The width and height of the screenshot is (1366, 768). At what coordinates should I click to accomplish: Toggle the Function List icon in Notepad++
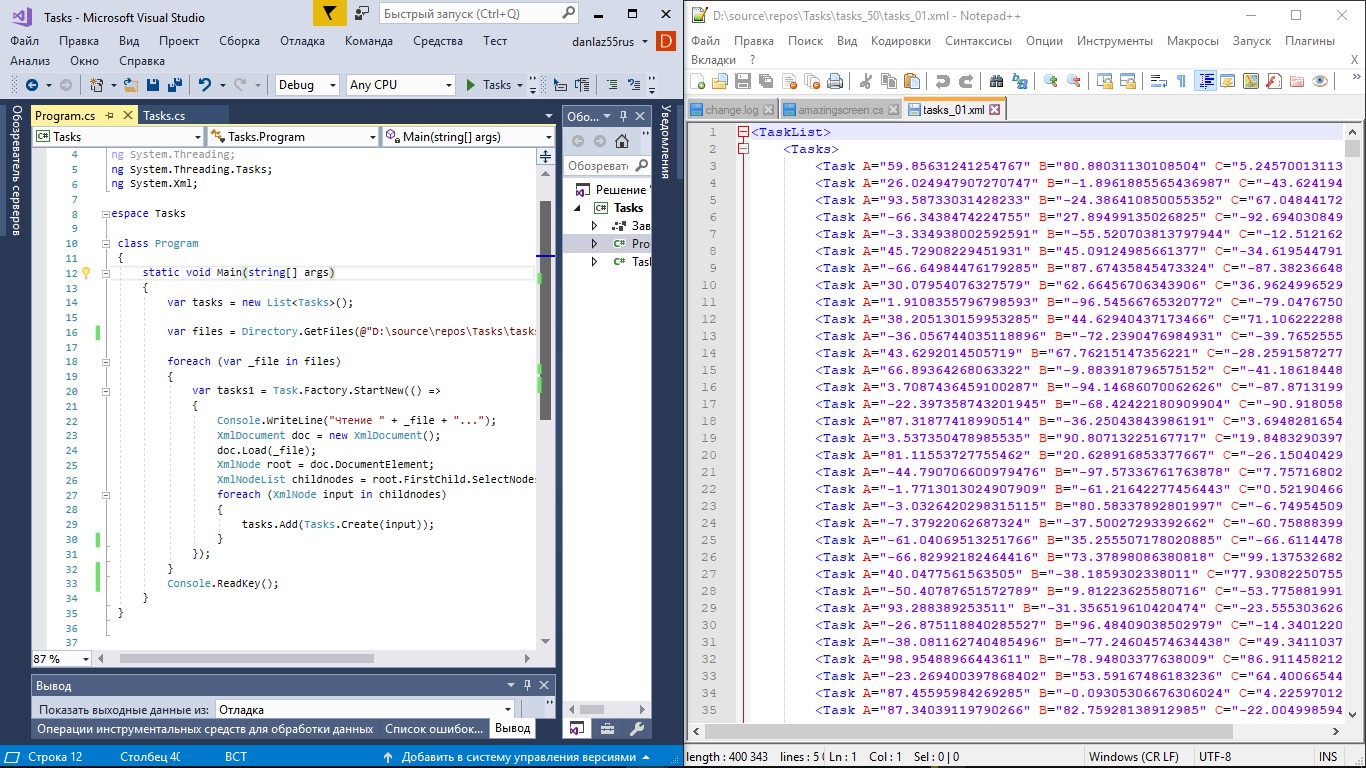[x=1276, y=82]
